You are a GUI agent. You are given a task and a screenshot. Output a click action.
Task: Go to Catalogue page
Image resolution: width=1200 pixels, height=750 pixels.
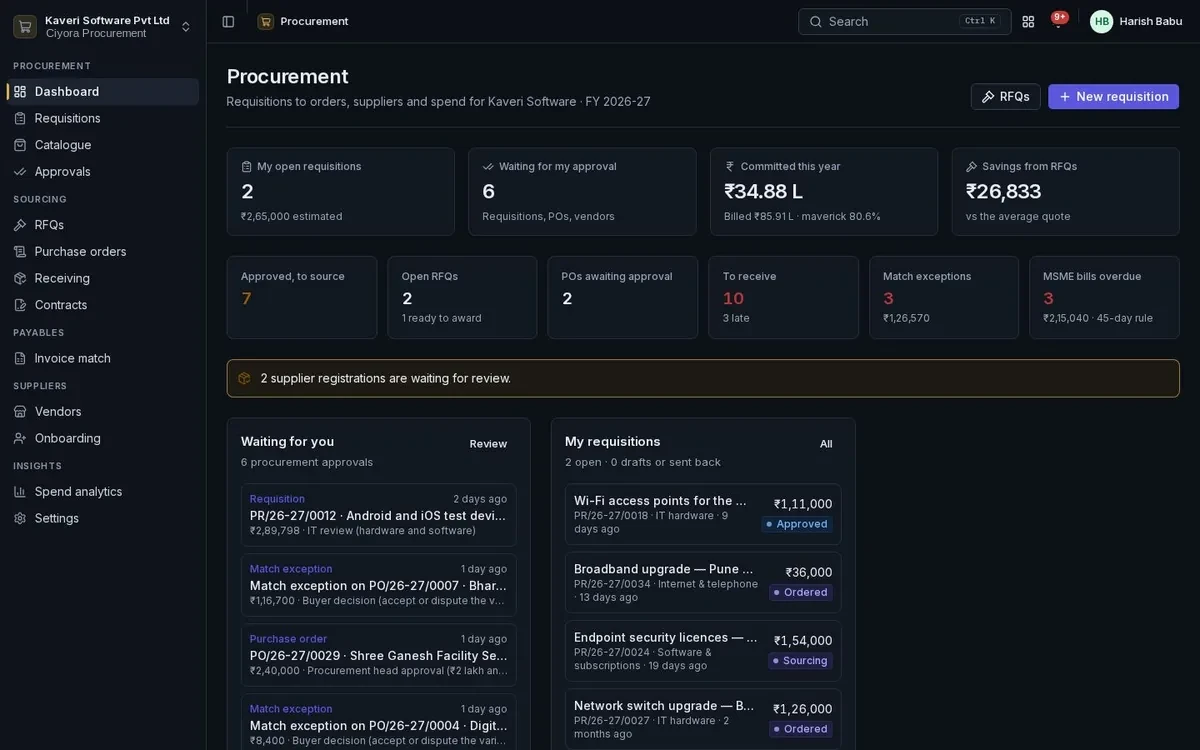coord(103,145)
